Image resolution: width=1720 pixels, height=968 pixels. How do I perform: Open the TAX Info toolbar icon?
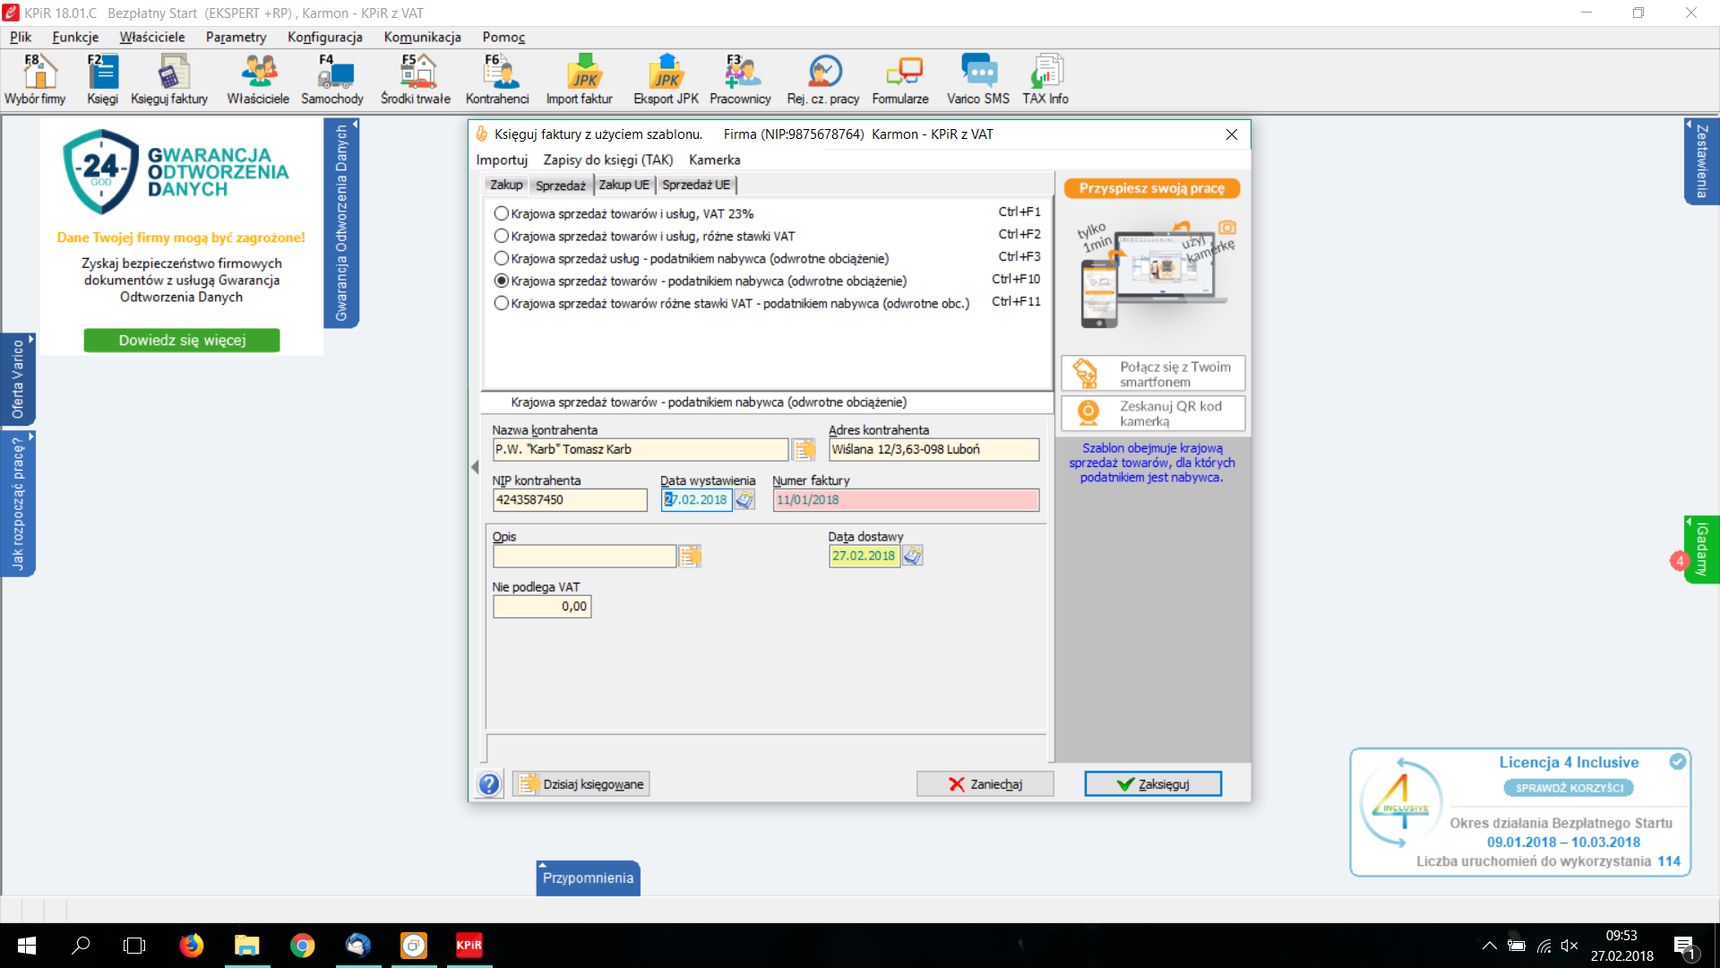coord(1045,80)
